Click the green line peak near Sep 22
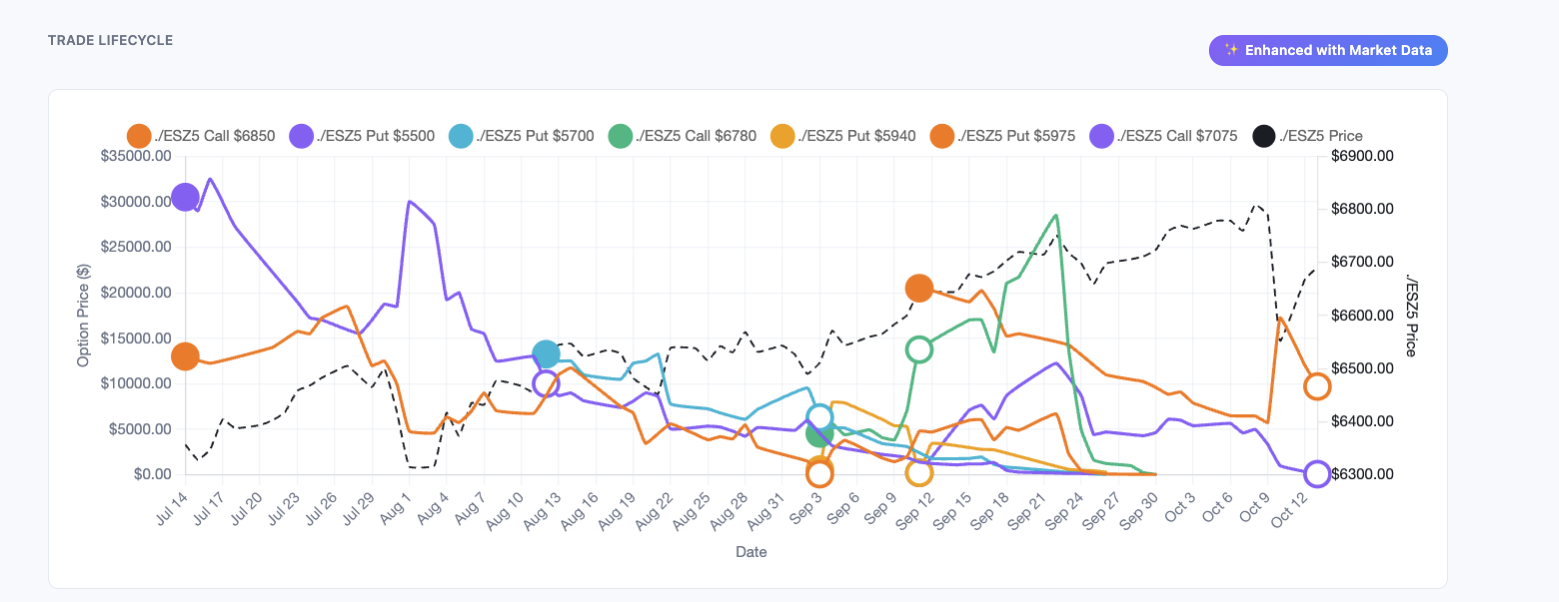 point(1056,215)
